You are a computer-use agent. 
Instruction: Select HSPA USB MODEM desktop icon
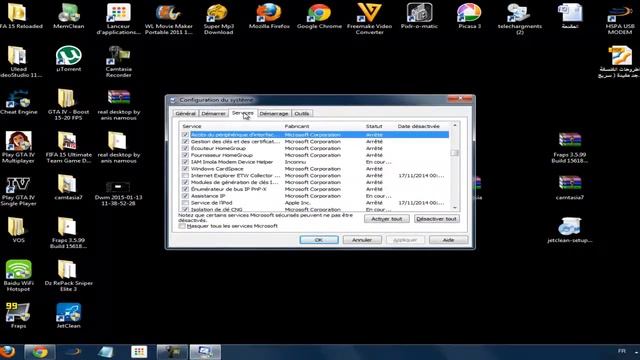[620, 18]
